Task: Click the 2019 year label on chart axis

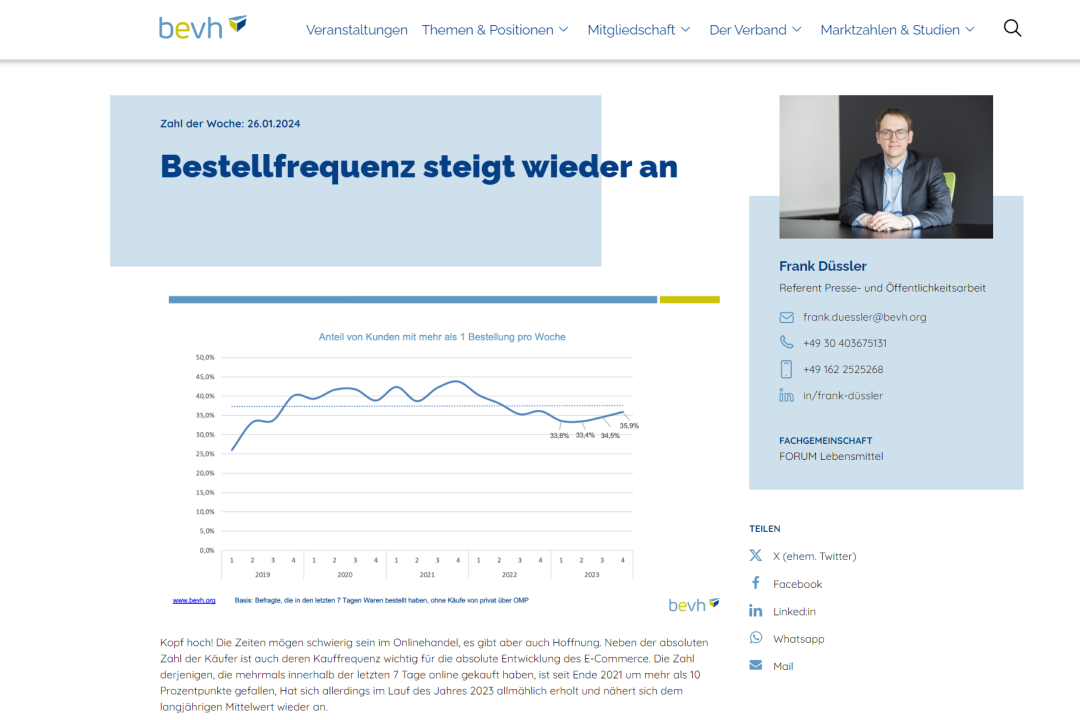Action: [262, 574]
